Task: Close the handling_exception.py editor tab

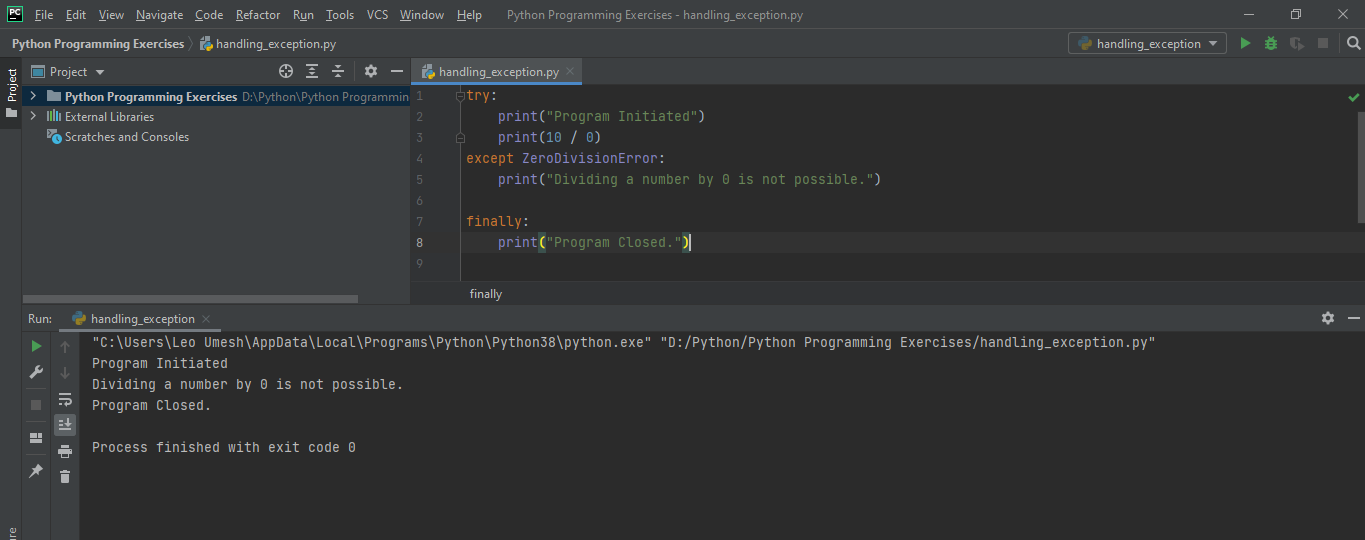Action: pos(570,72)
